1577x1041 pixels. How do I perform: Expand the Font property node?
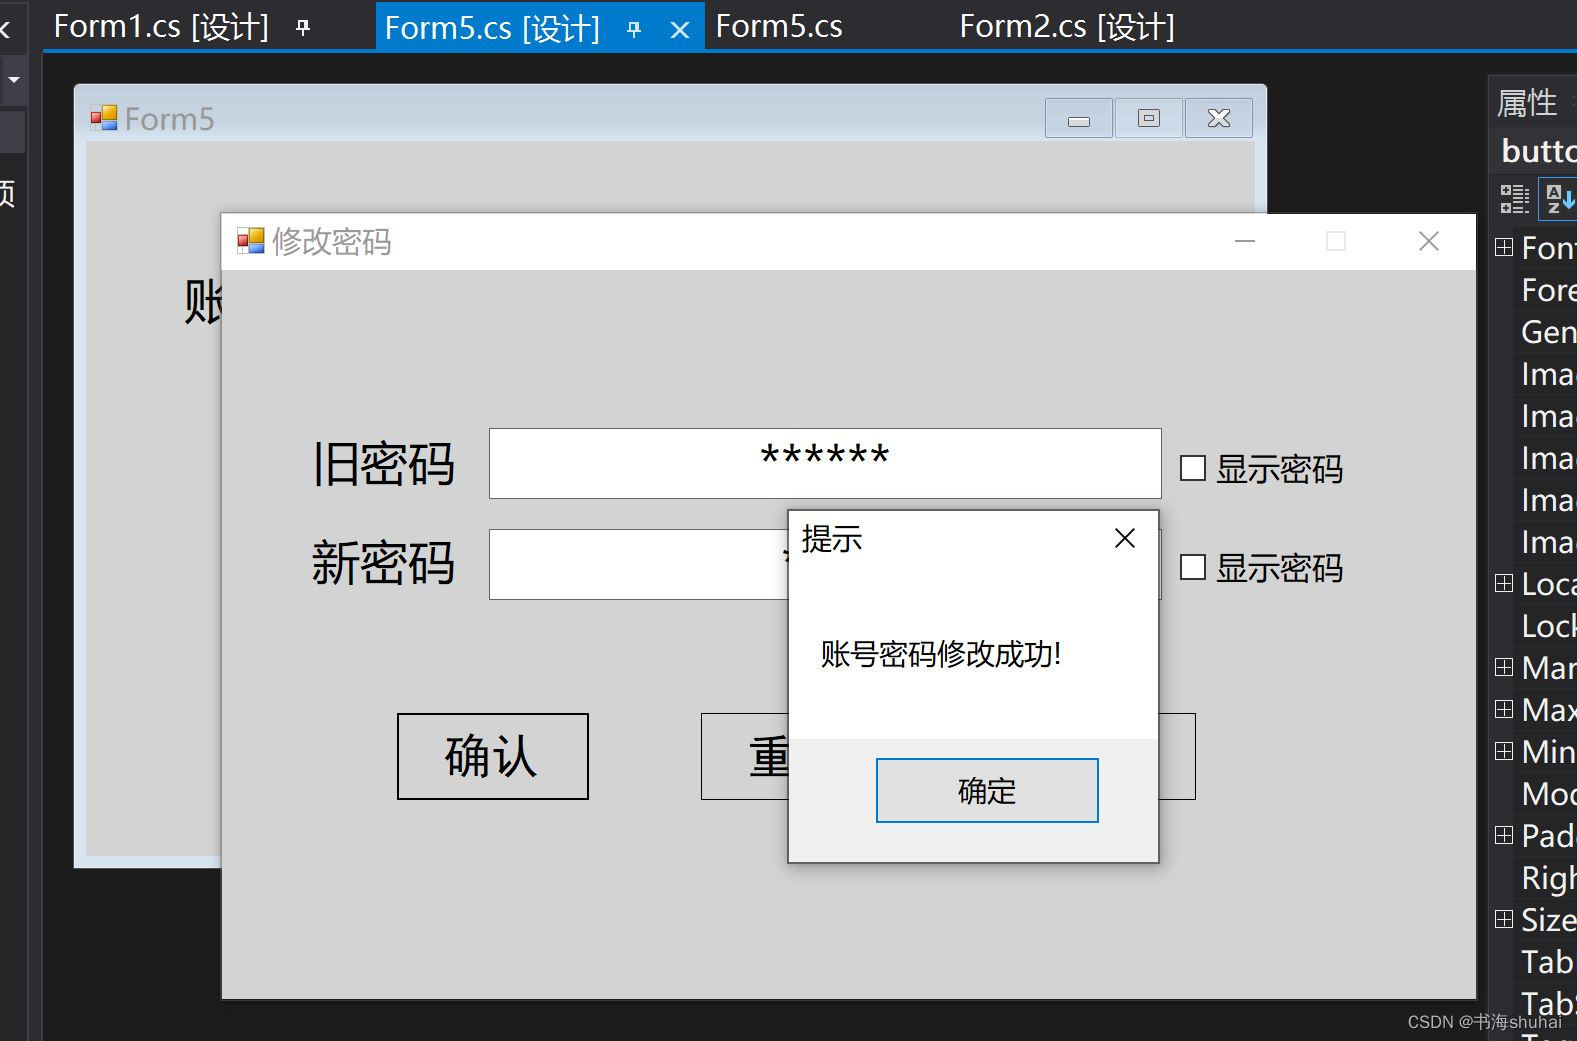[x=1504, y=247]
